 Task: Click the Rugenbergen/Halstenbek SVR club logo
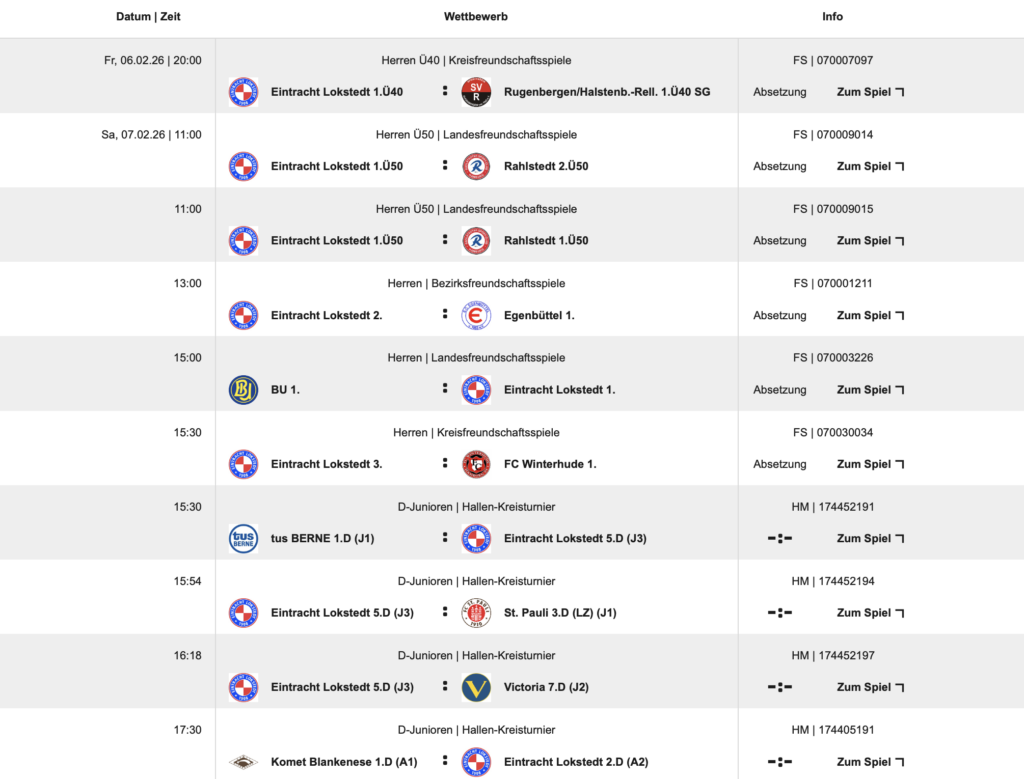[x=476, y=92]
